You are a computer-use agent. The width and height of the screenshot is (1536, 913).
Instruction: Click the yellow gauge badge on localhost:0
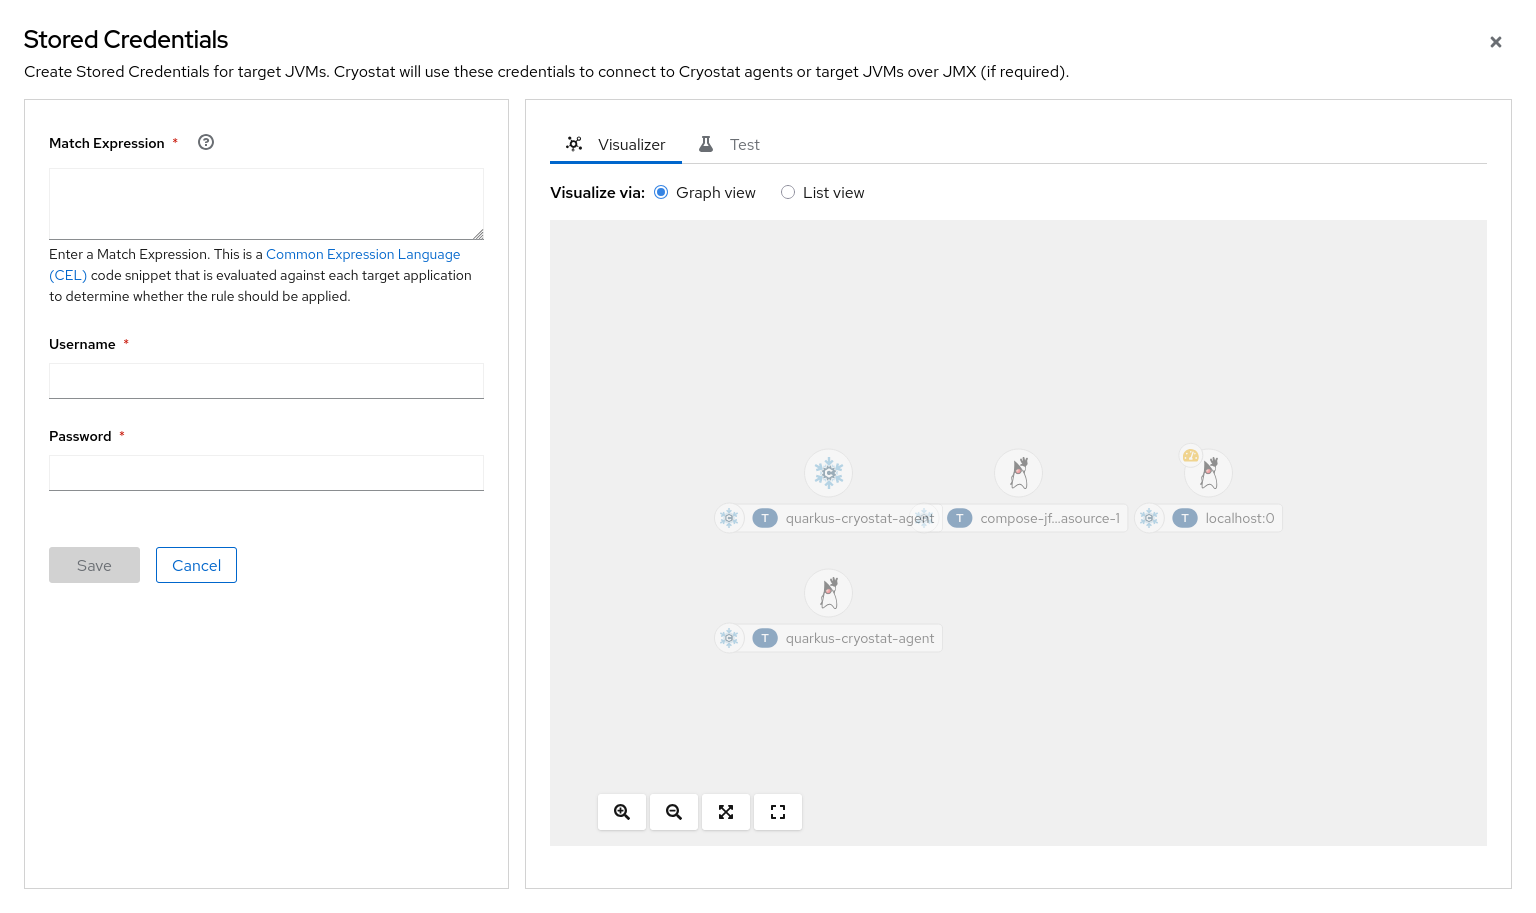pyautogui.click(x=1190, y=456)
